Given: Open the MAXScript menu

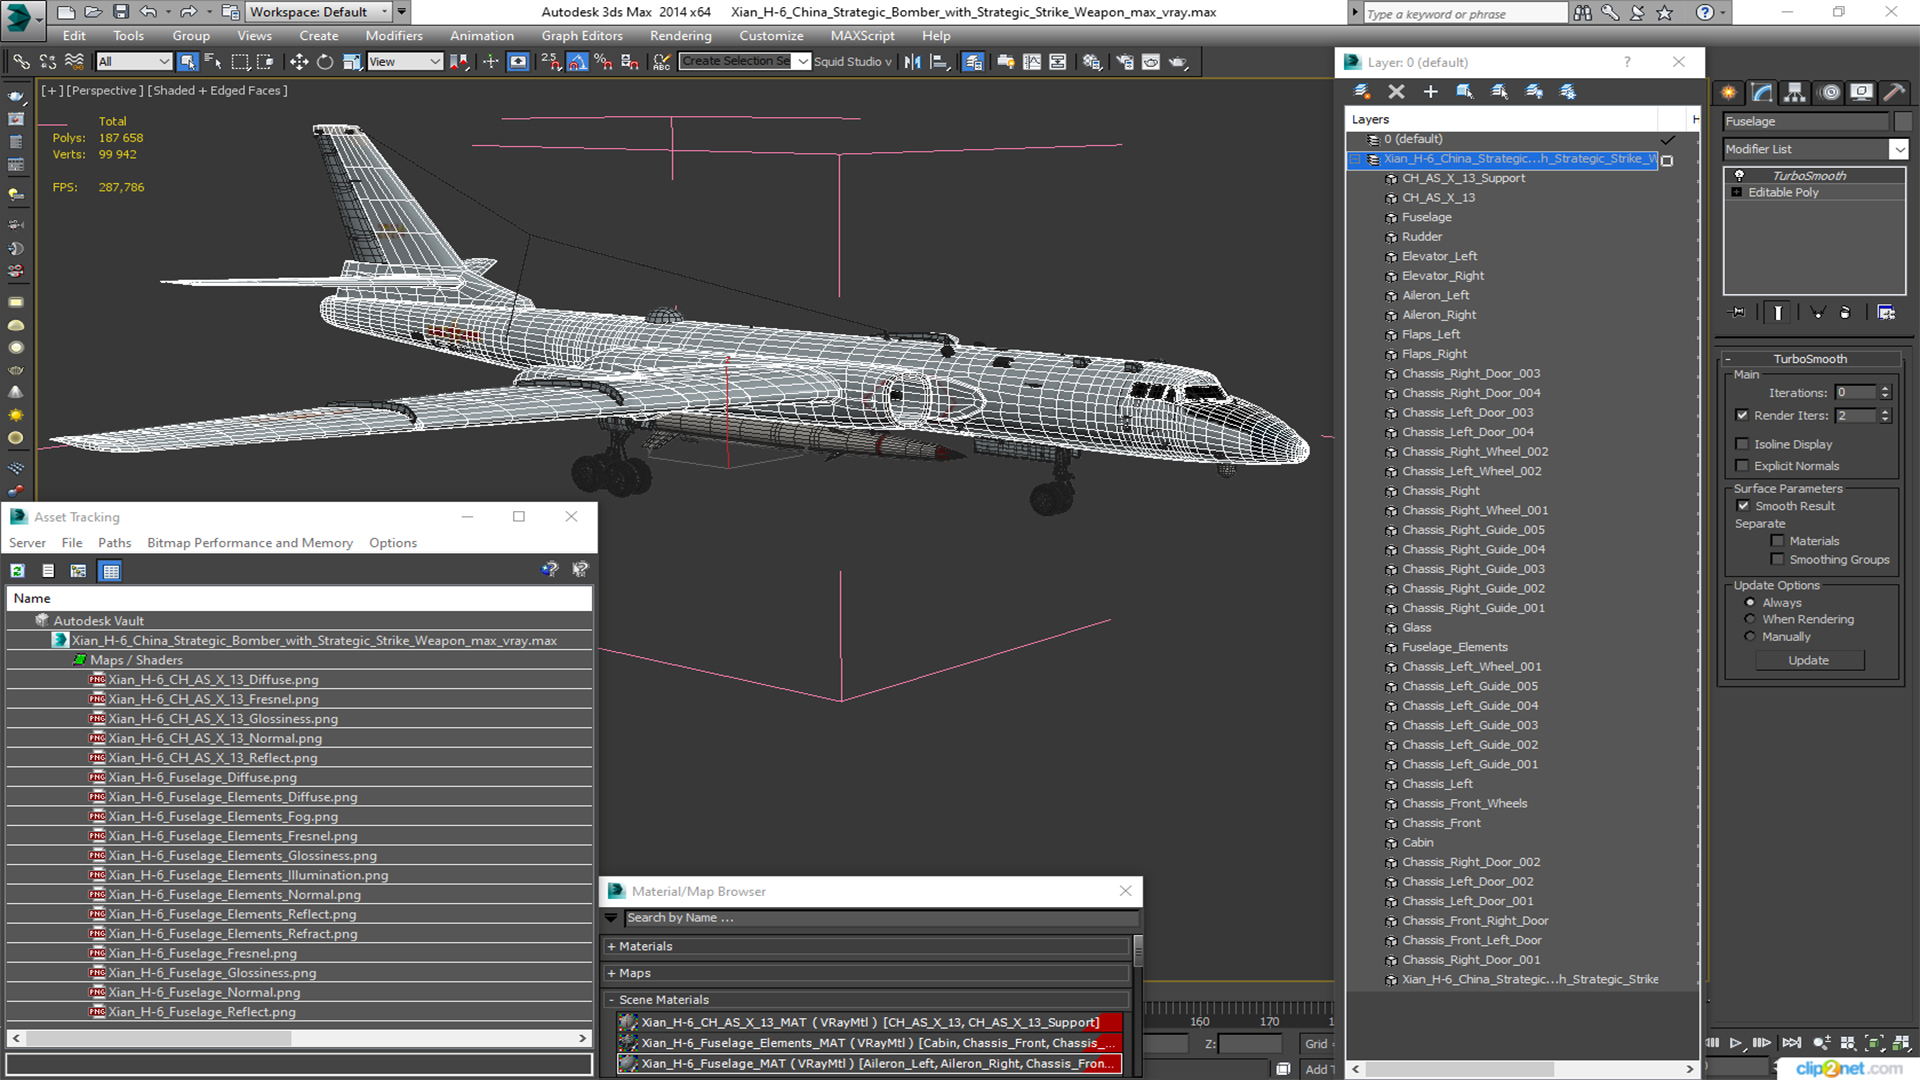Looking at the screenshot, I should point(862,36).
